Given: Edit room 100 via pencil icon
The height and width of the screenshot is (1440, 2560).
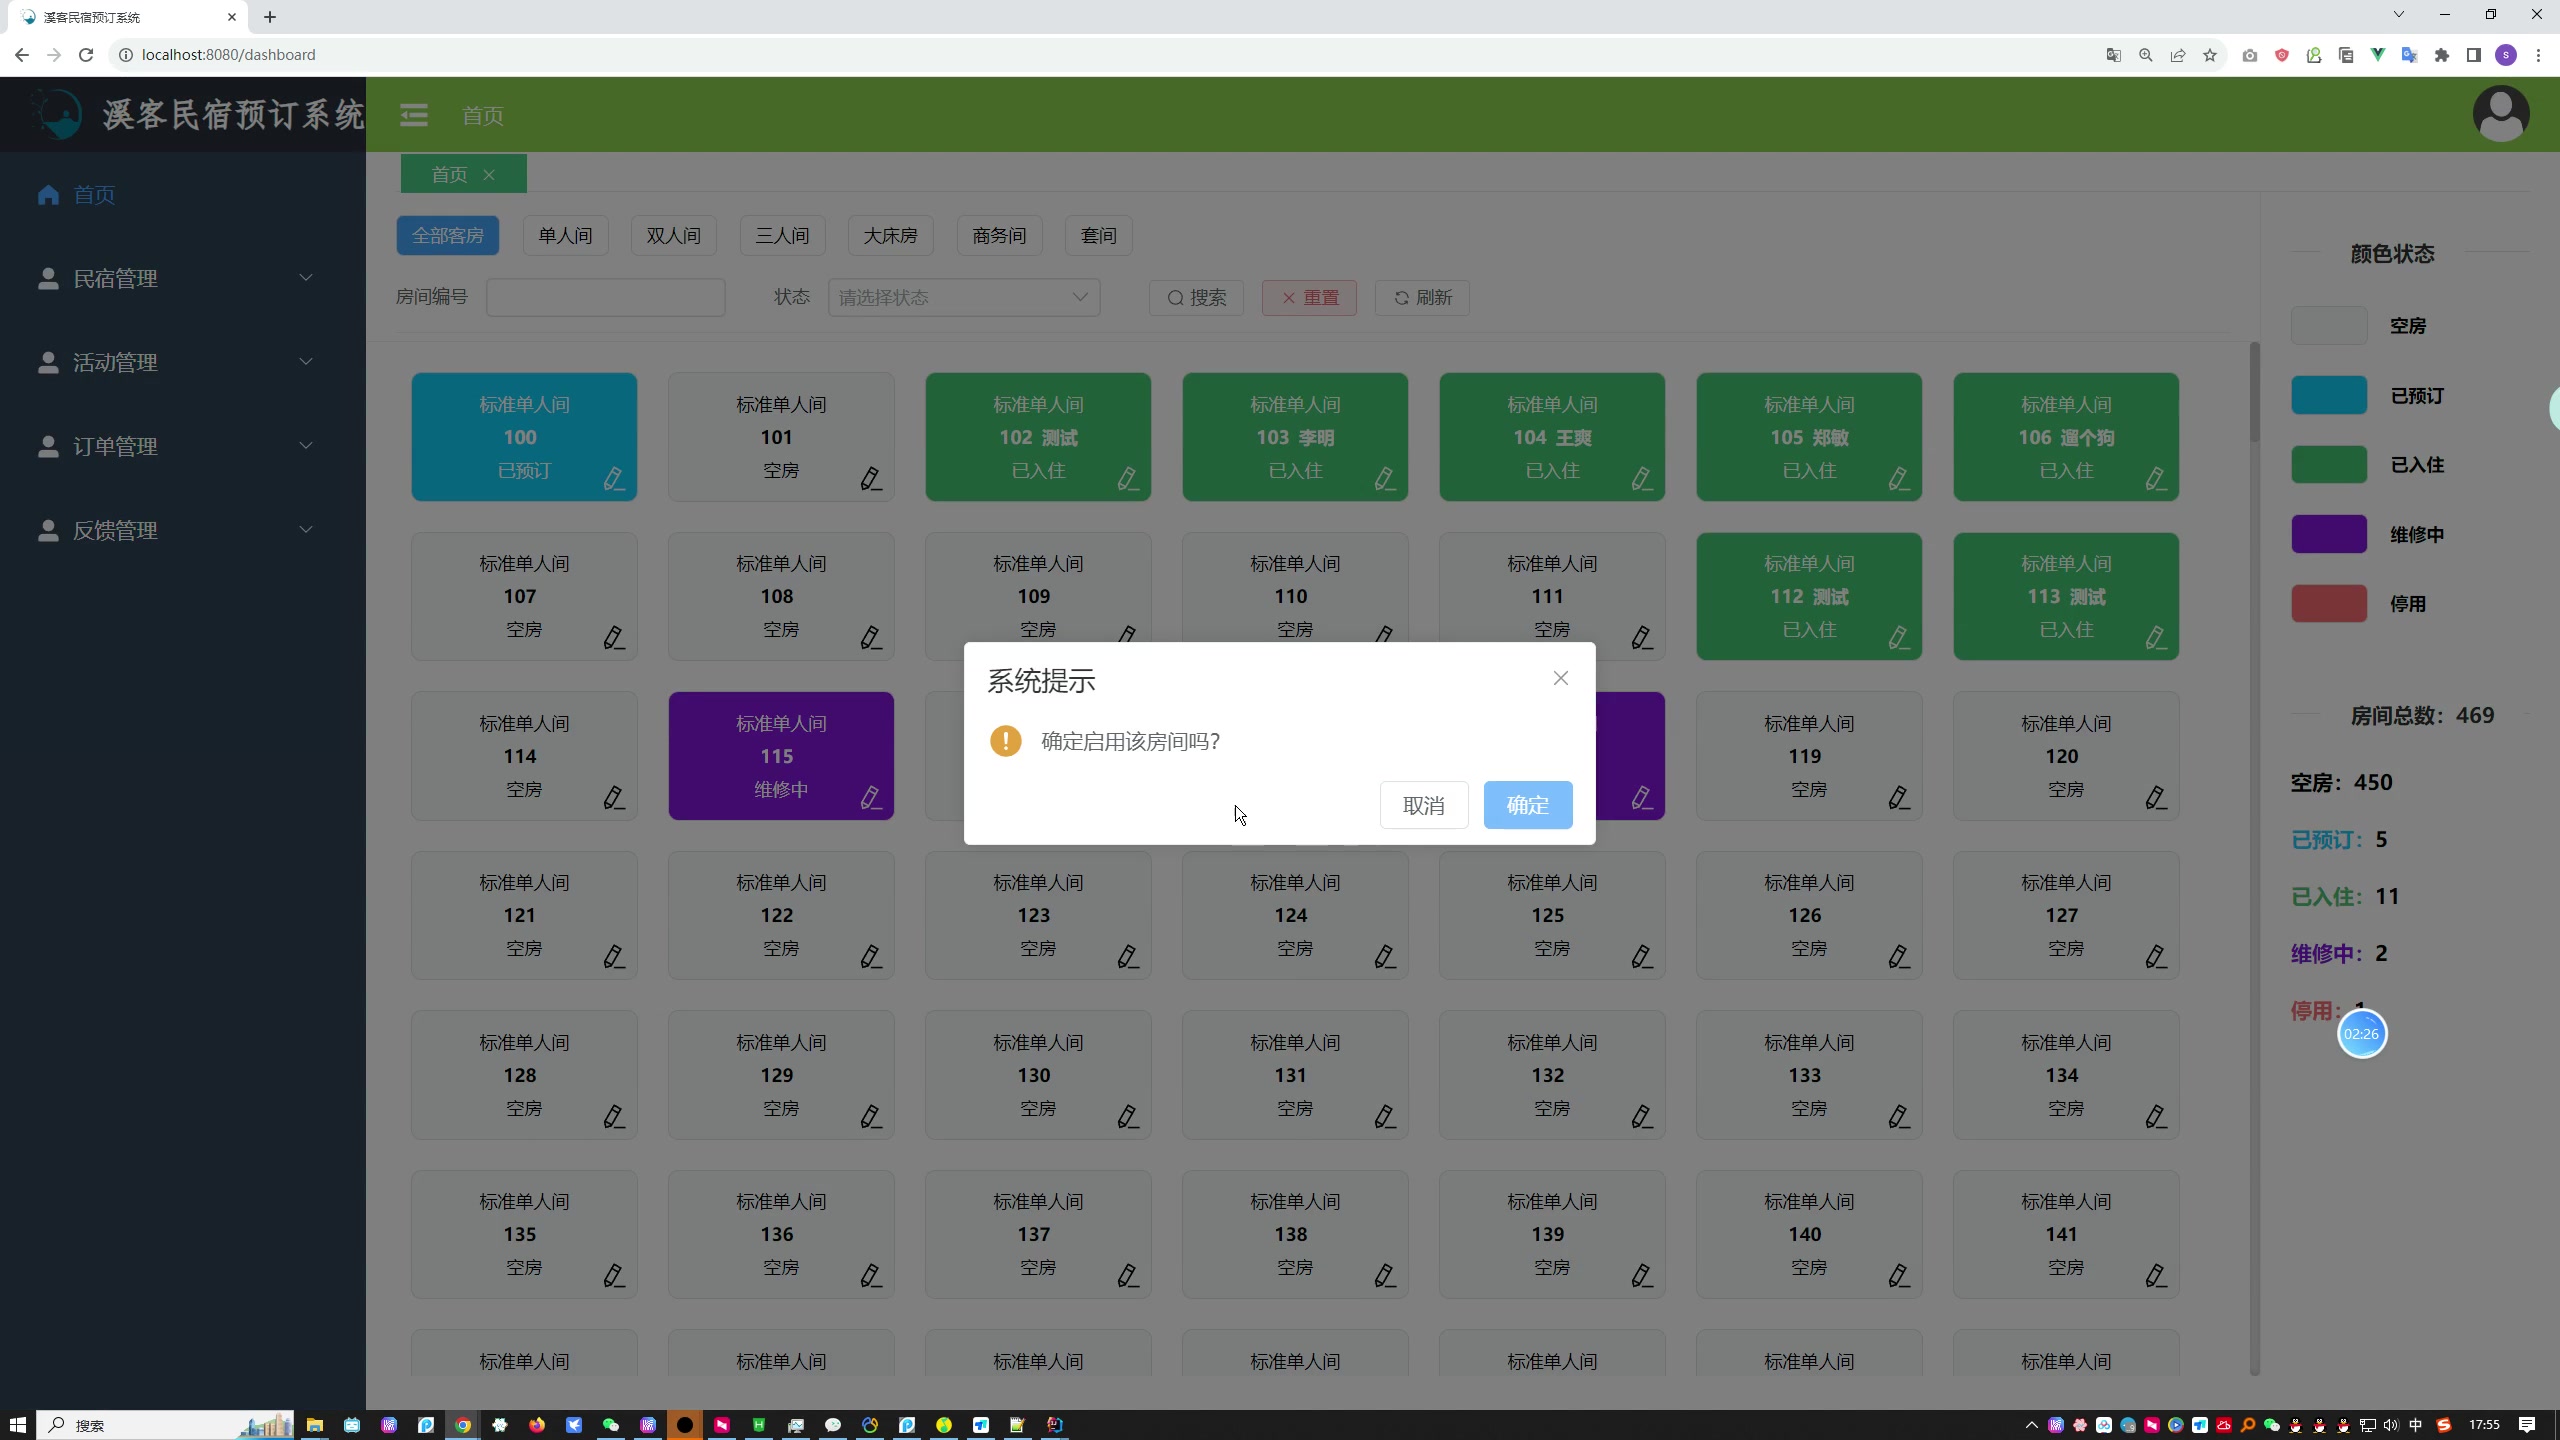Looking at the screenshot, I should [x=614, y=479].
